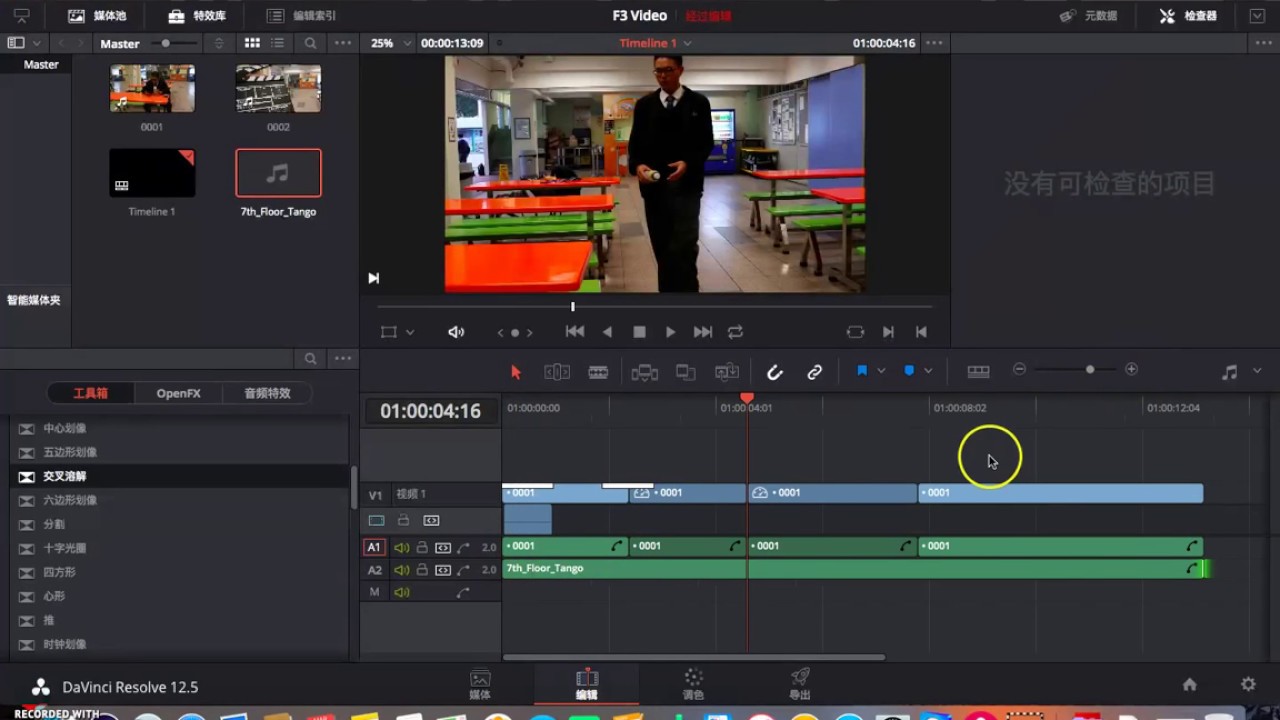
Task: Go to project manager home icon
Action: pyautogui.click(x=1189, y=684)
